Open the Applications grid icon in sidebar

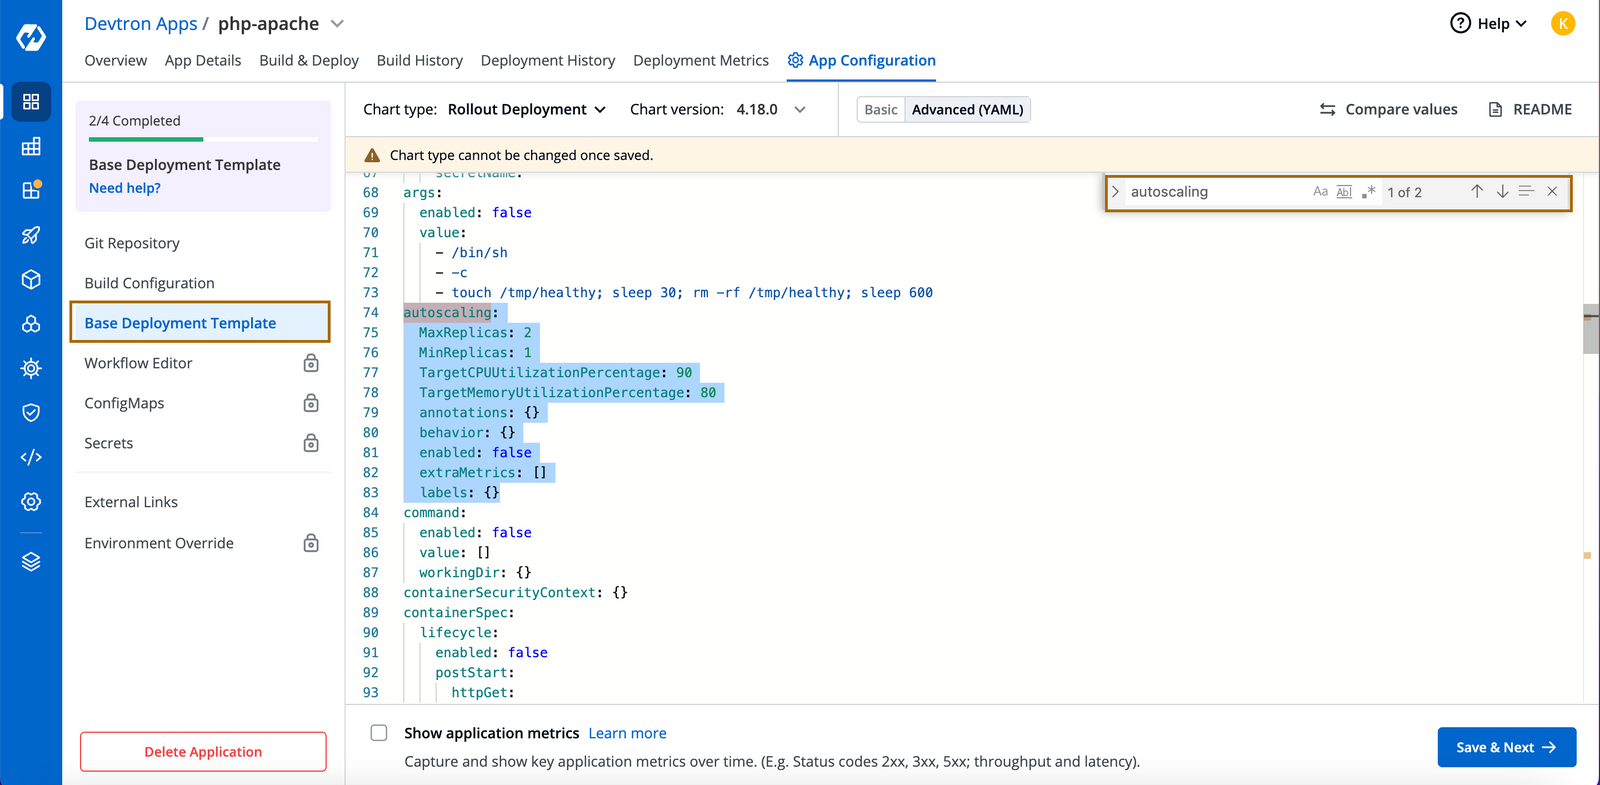31,102
